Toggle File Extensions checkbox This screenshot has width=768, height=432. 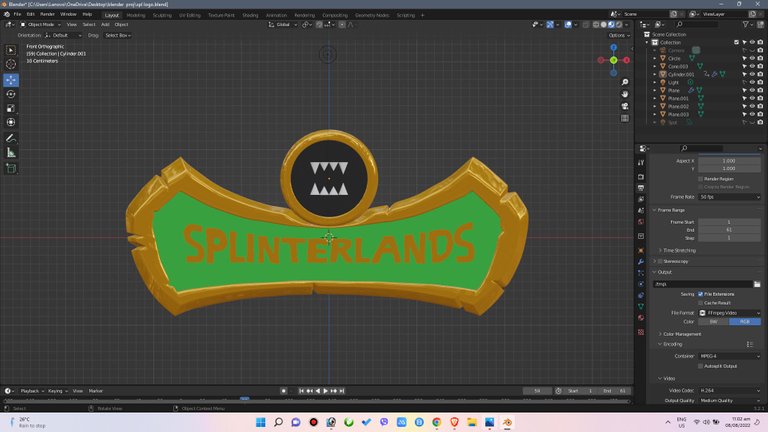[700, 294]
